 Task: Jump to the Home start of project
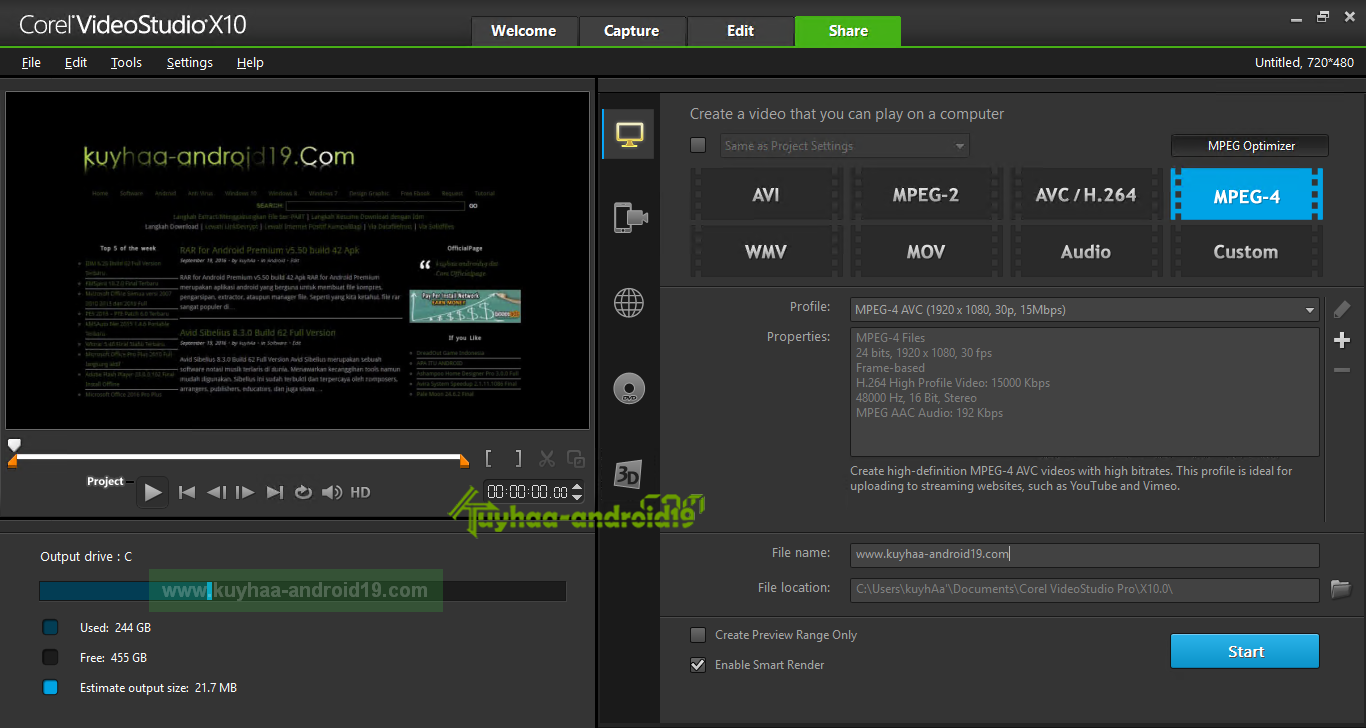point(187,492)
